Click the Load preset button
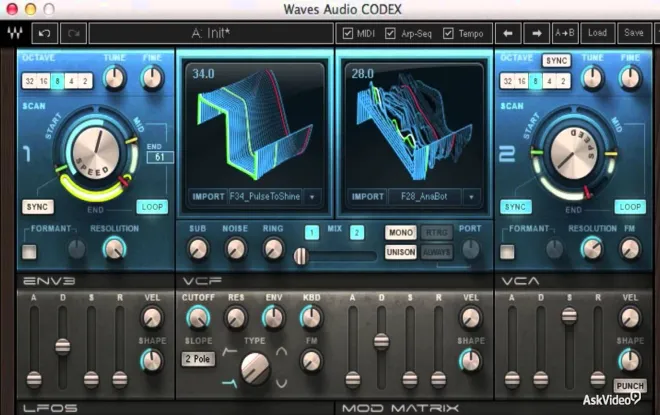The image size is (660, 415). pos(597,33)
